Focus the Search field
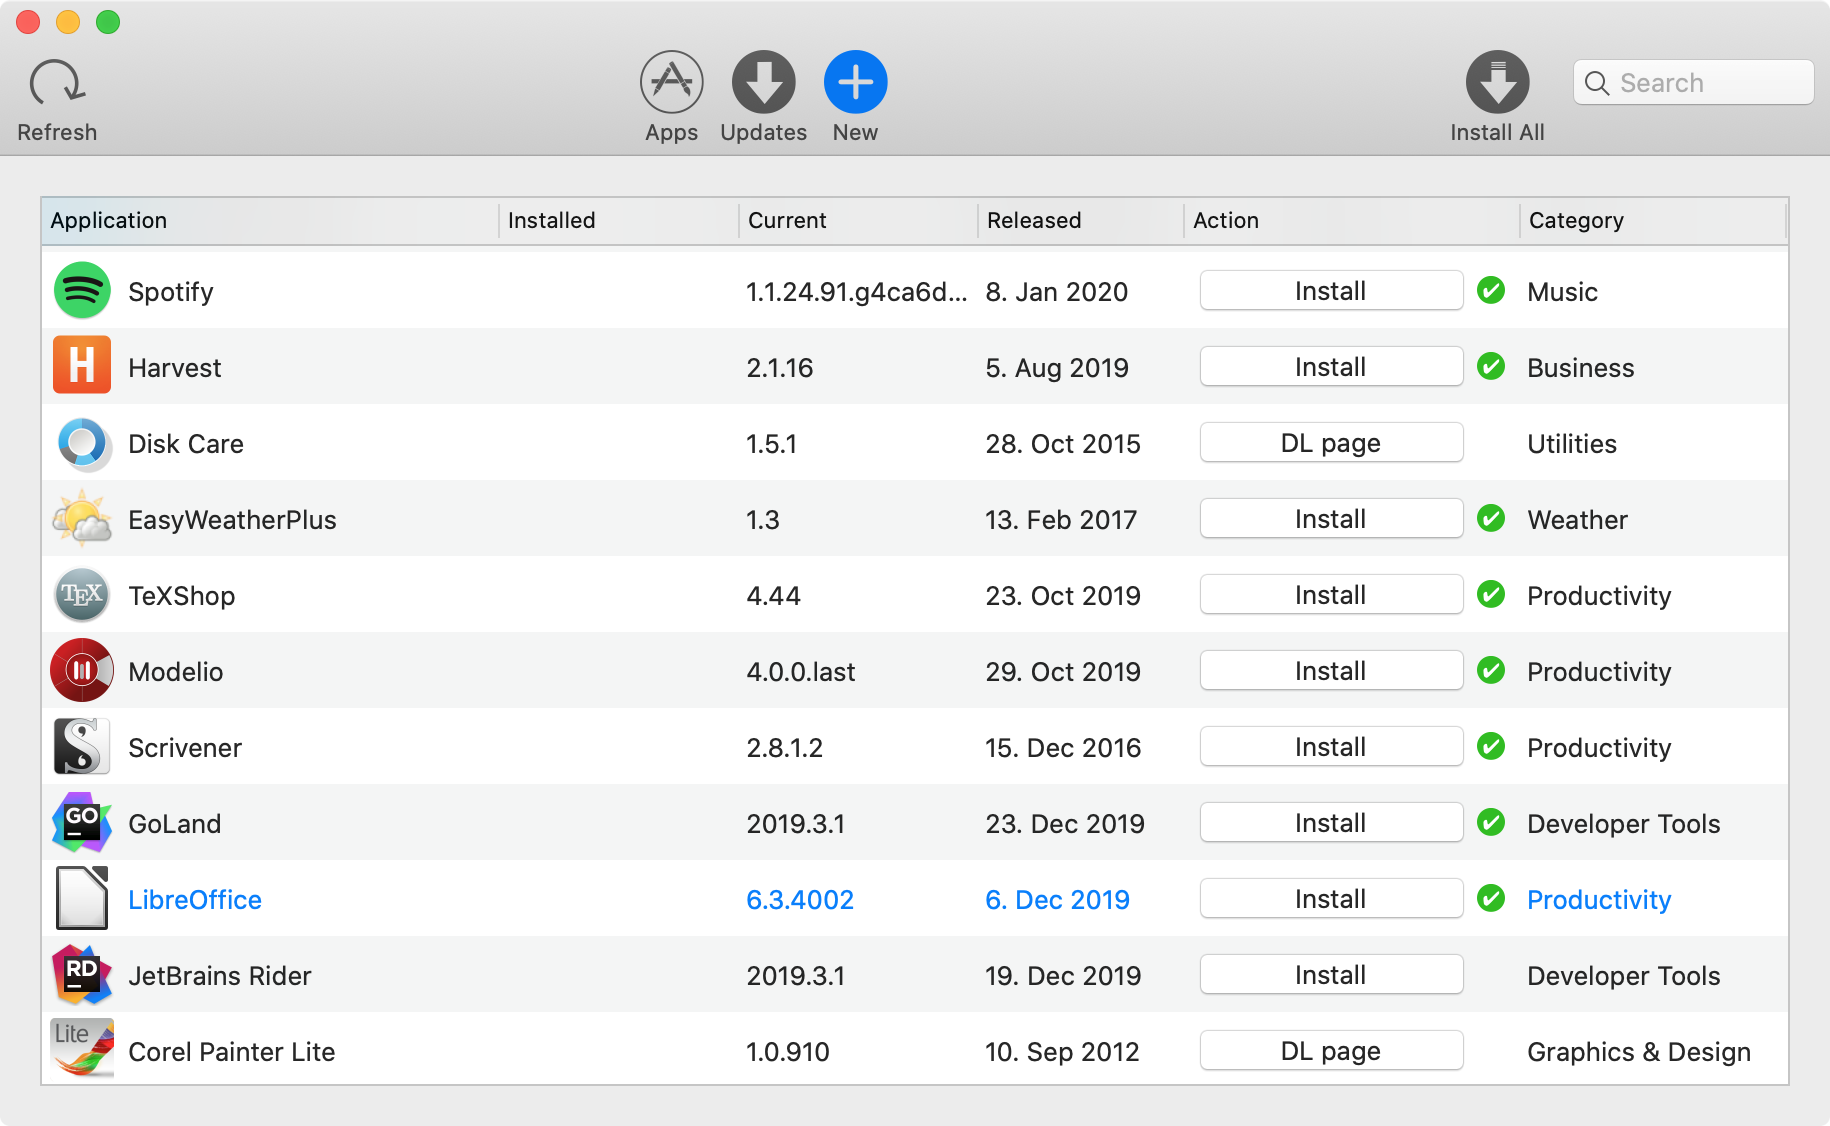Image resolution: width=1830 pixels, height=1126 pixels. 1693,82
